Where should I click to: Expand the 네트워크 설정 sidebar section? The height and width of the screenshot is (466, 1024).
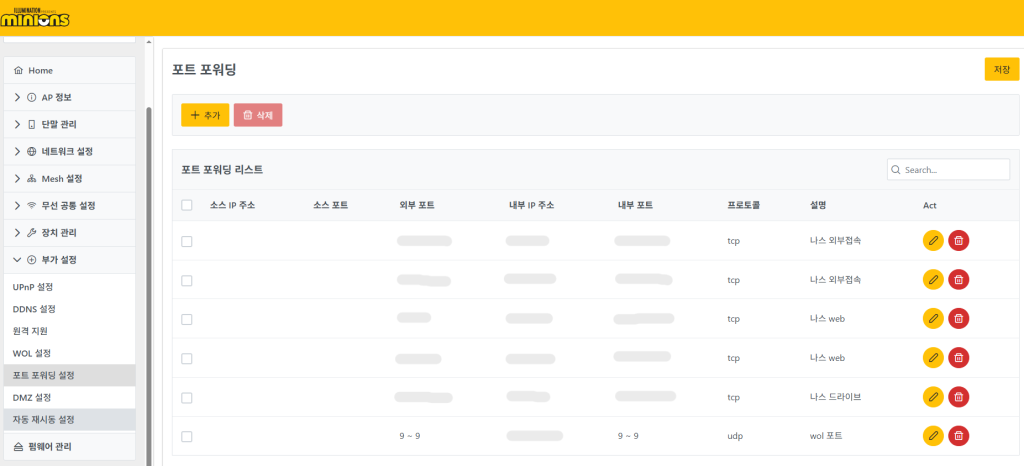pos(18,151)
